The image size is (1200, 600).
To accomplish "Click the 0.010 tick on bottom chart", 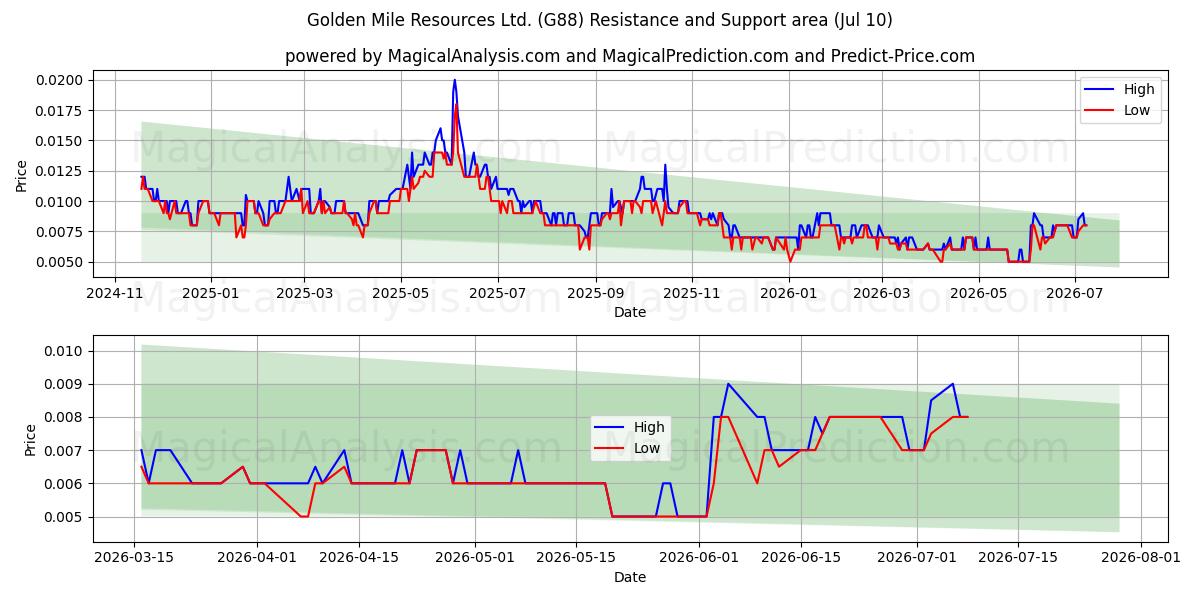I will click(x=66, y=351).
